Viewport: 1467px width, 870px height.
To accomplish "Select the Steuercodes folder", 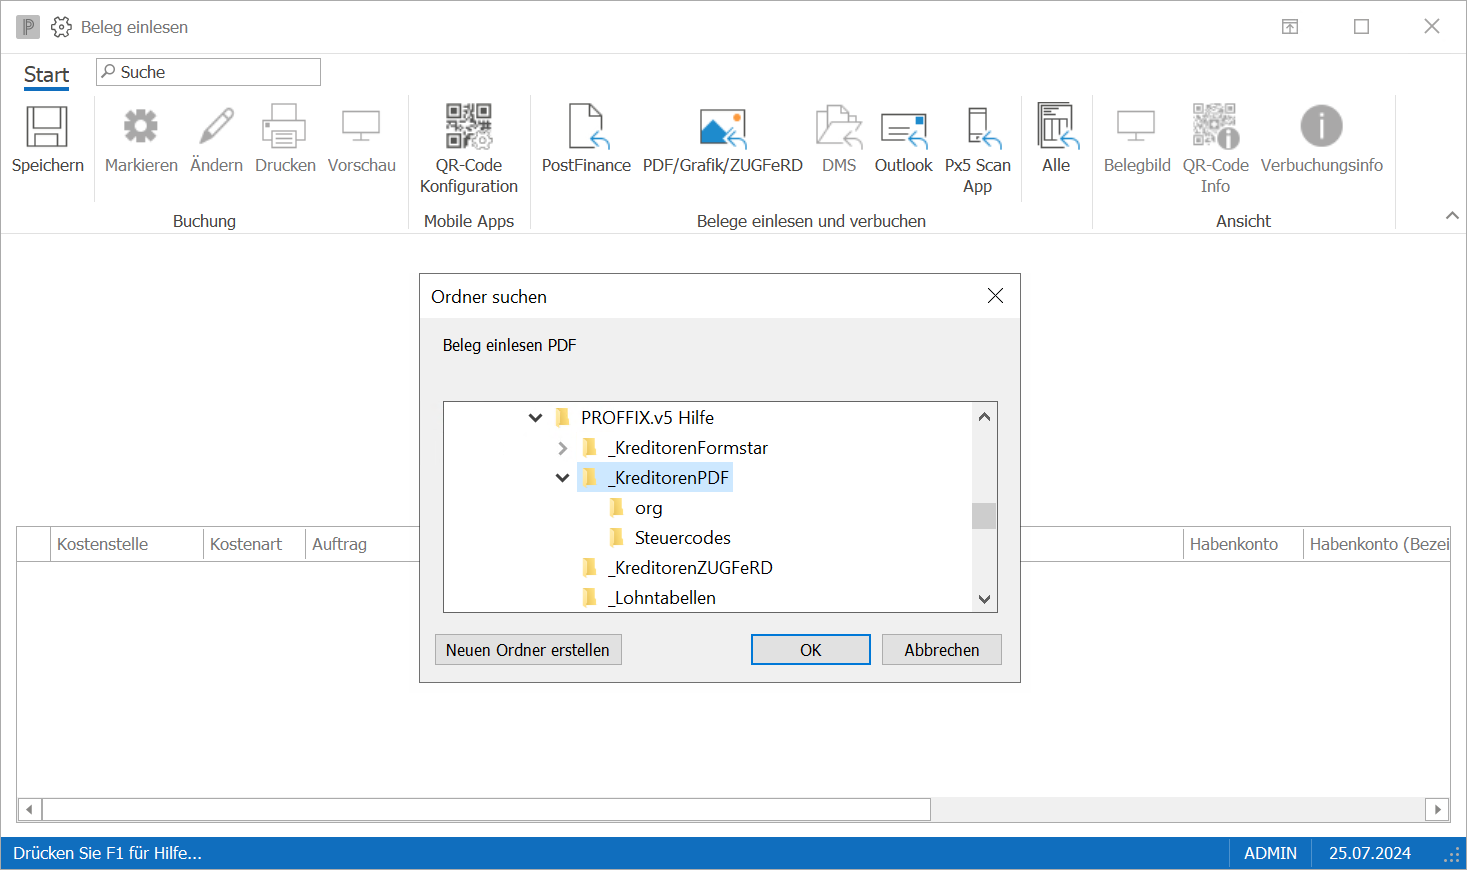I will (682, 538).
